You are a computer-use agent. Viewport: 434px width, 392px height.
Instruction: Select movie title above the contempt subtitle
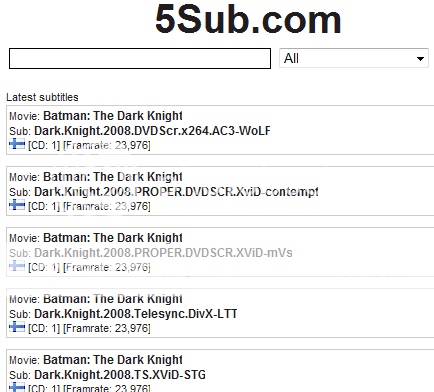pyautogui.click(x=113, y=177)
